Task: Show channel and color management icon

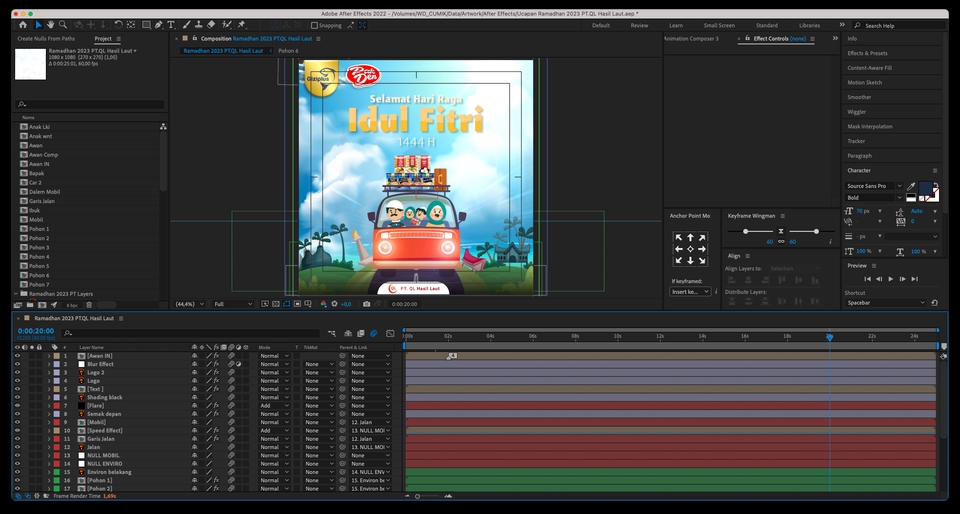Action: 323,304
